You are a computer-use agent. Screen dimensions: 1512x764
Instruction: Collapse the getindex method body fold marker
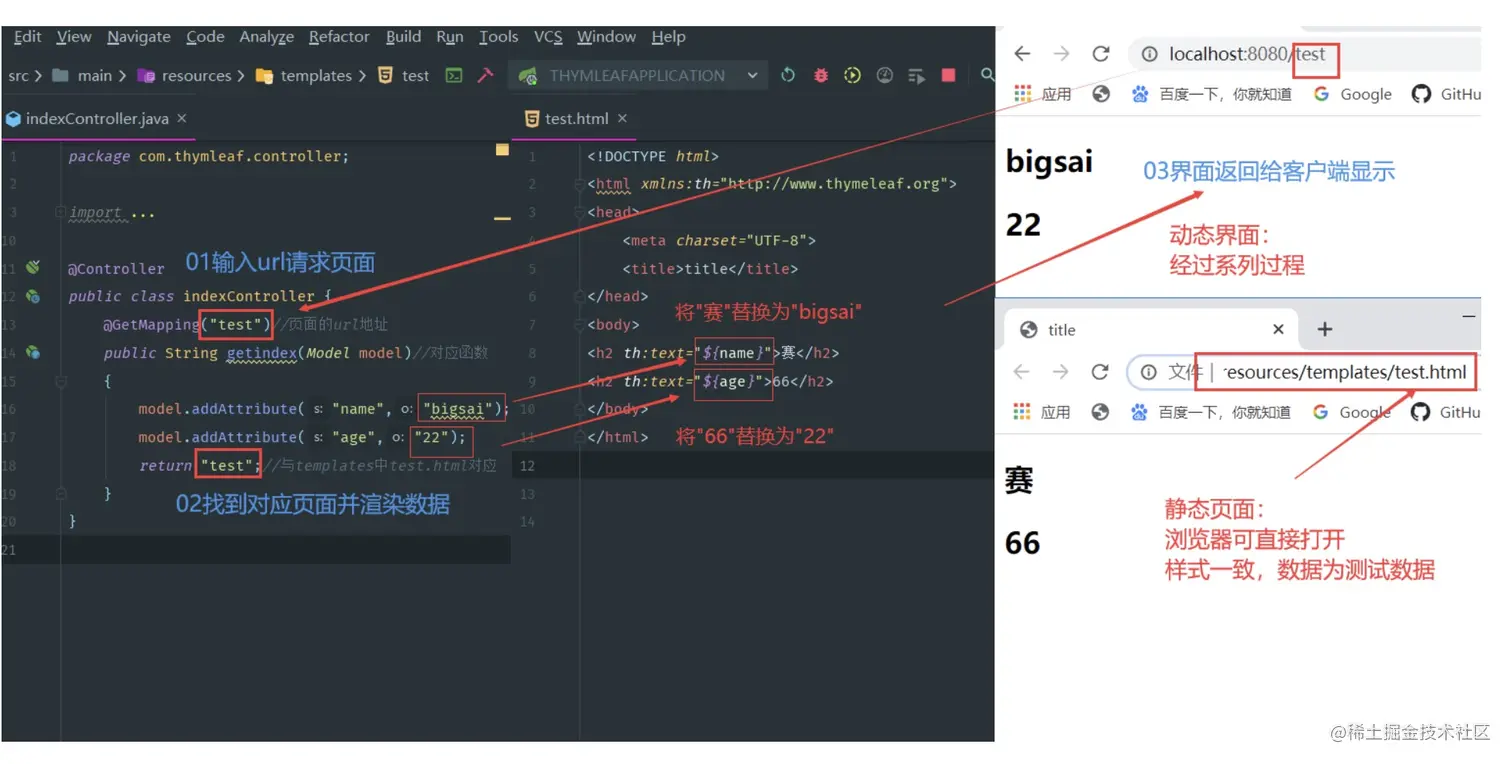coord(61,381)
